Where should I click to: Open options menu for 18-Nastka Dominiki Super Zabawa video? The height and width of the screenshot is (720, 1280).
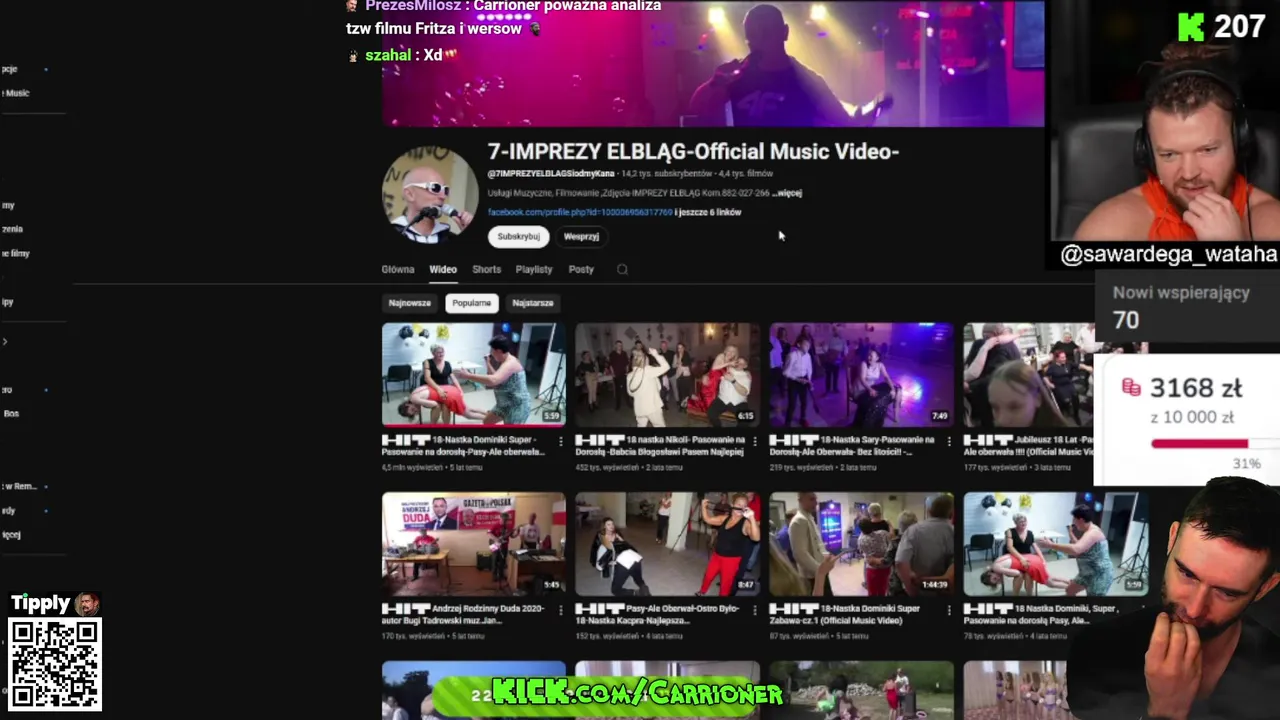click(x=948, y=610)
